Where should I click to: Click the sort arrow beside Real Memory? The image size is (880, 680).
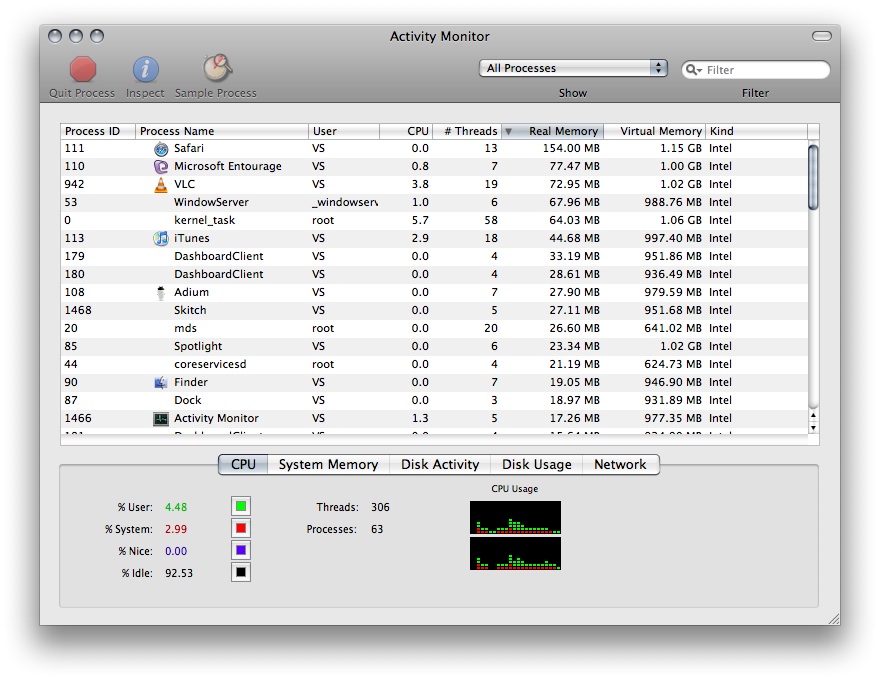(x=508, y=131)
